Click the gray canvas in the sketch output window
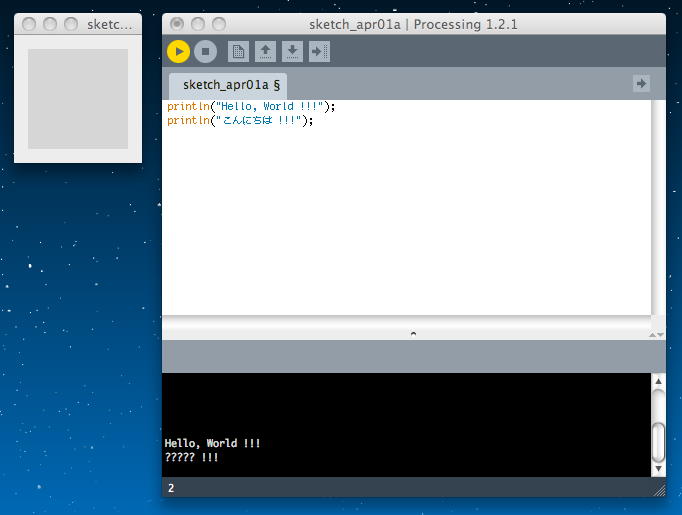 [77, 98]
